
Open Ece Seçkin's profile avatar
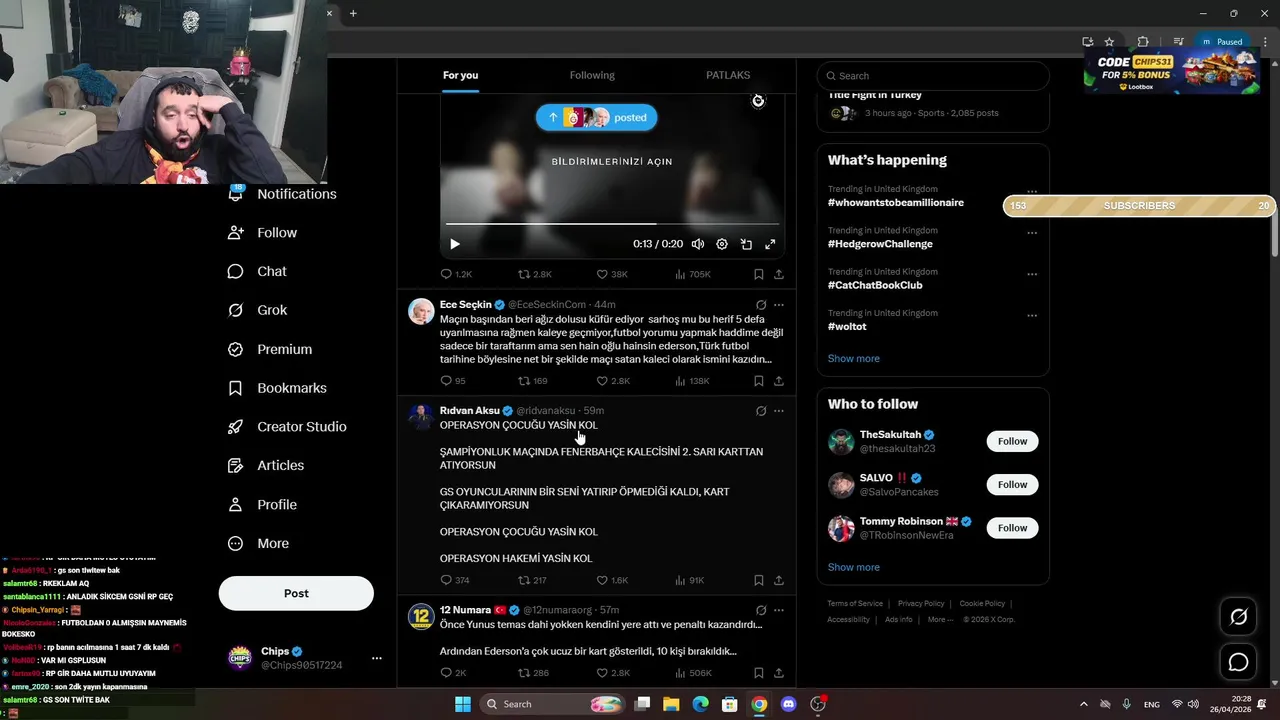click(421, 311)
